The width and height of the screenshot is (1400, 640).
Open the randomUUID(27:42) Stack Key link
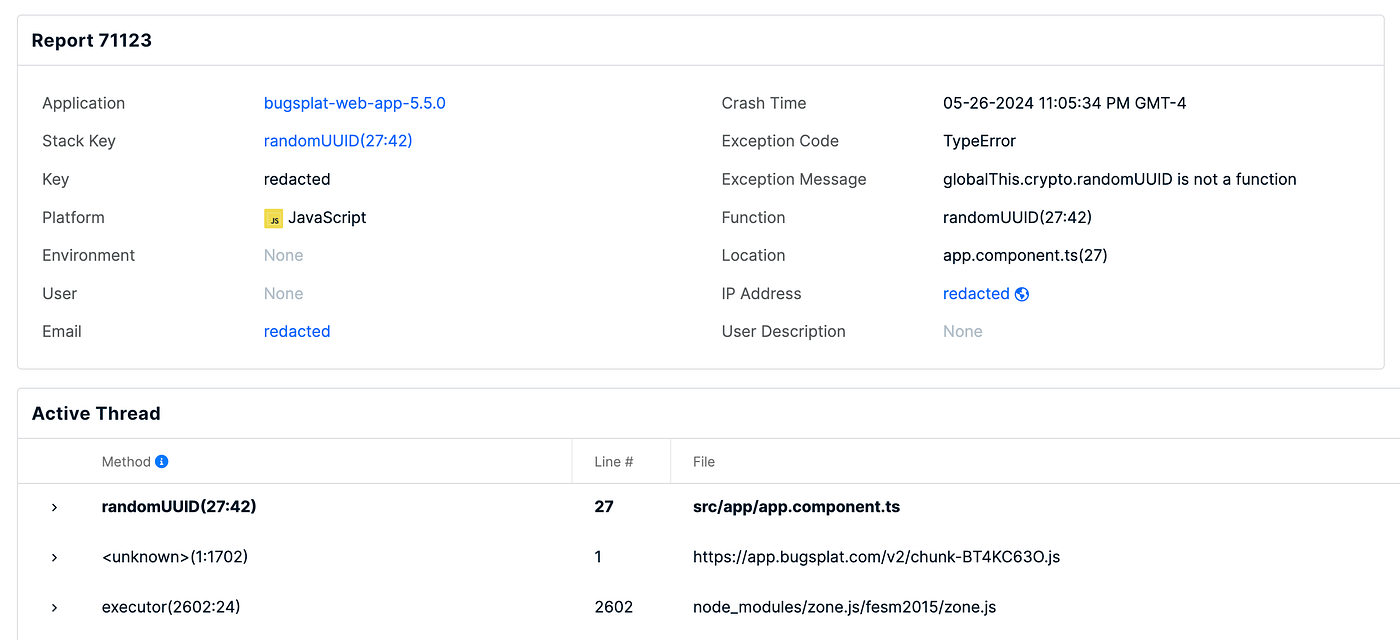338,141
